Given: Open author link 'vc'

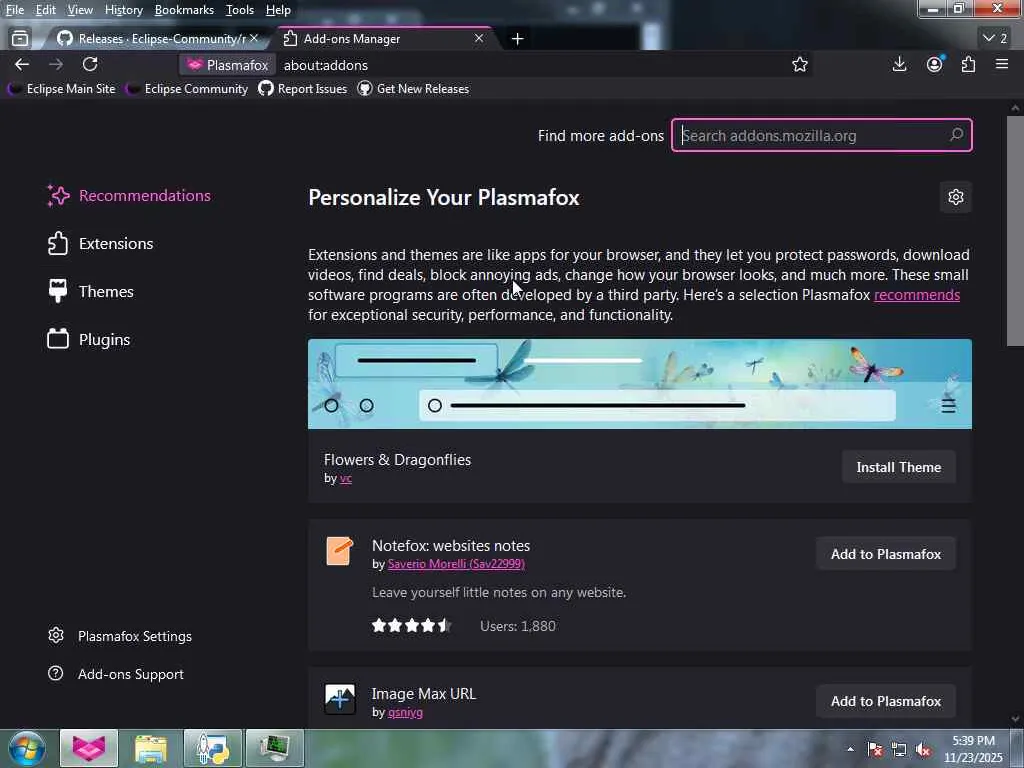Looking at the screenshot, I should pos(345,478).
